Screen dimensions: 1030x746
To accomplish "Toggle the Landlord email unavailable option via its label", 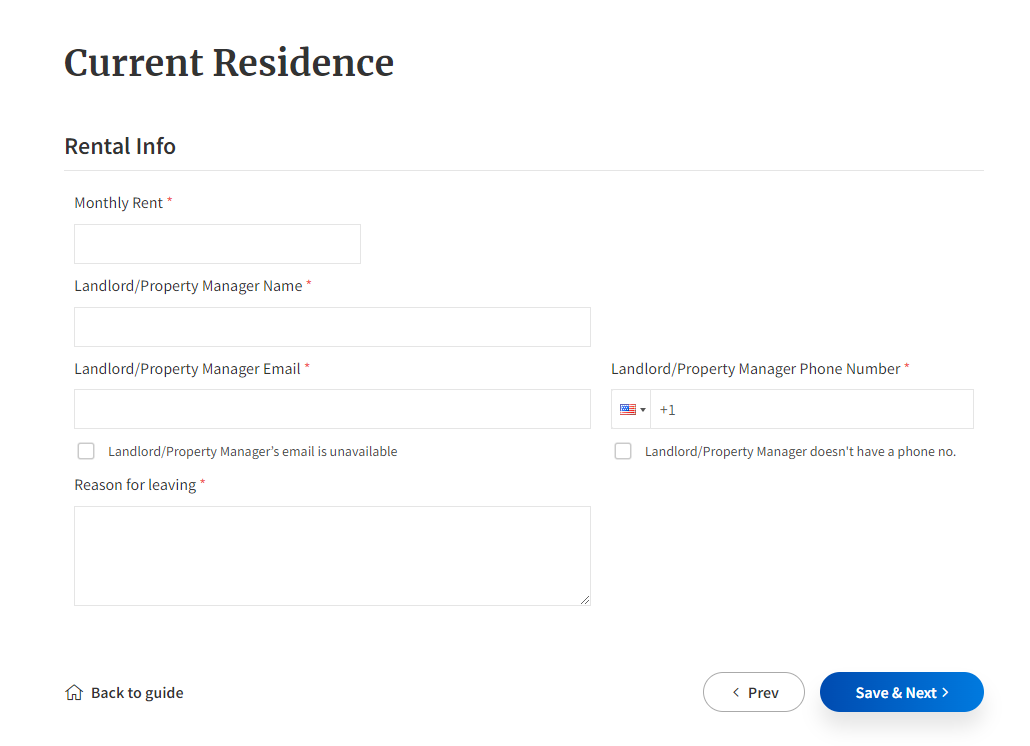I will click(x=250, y=451).
